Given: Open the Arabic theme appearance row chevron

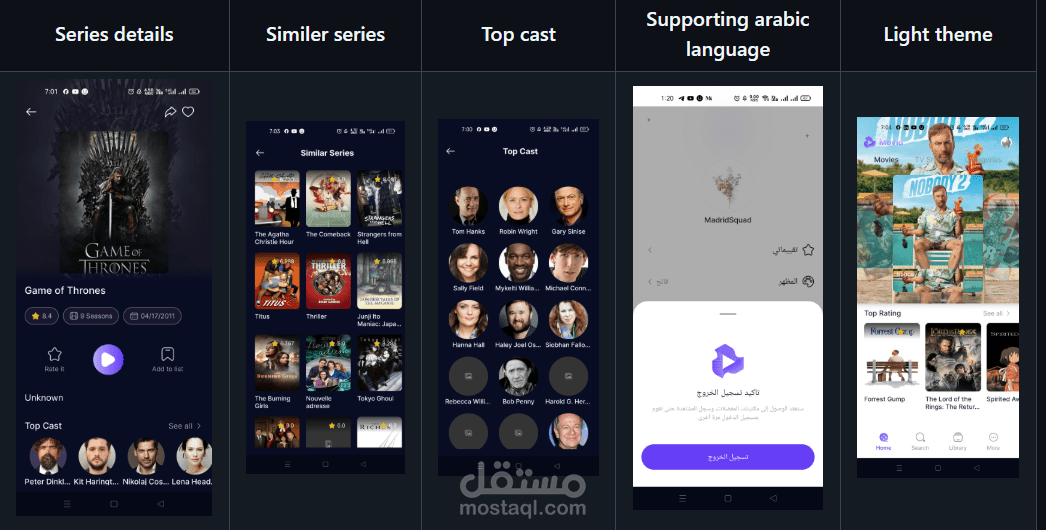Looking at the screenshot, I should coord(650,282).
